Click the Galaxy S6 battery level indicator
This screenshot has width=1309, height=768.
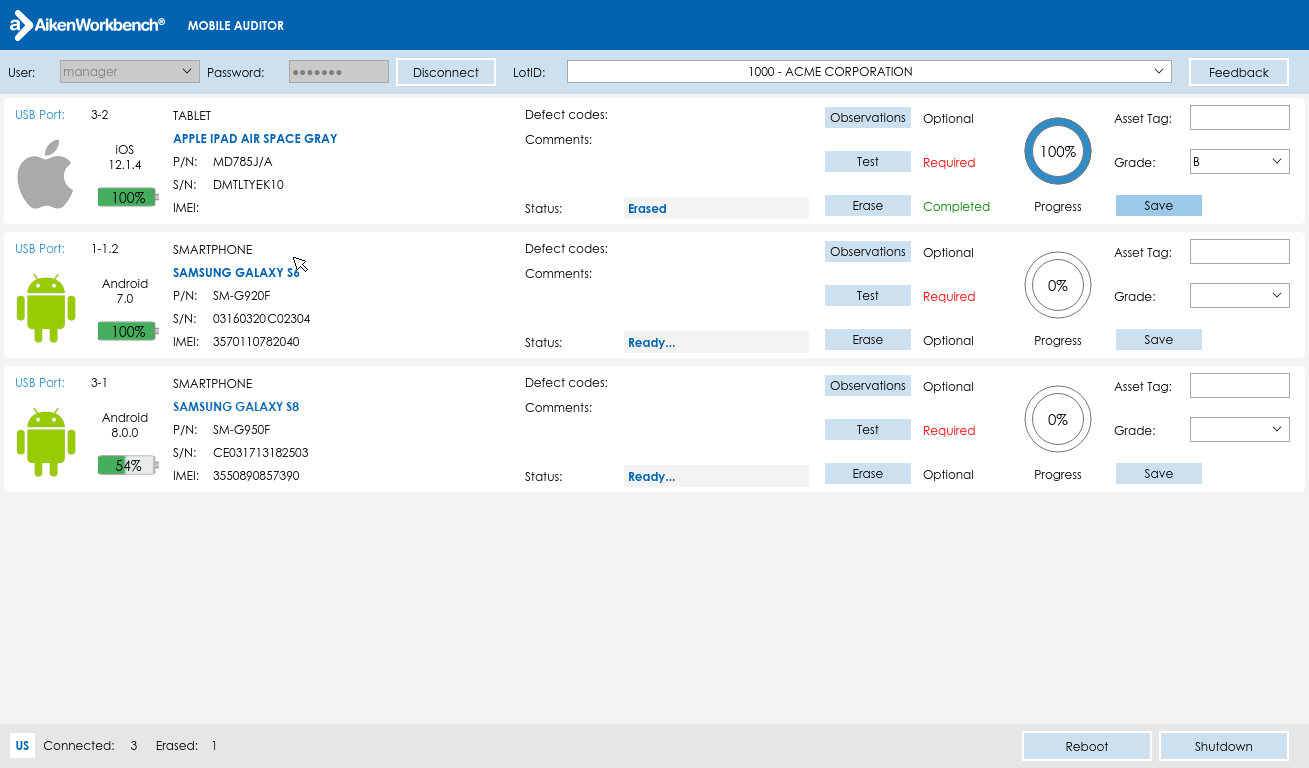[x=128, y=331]
